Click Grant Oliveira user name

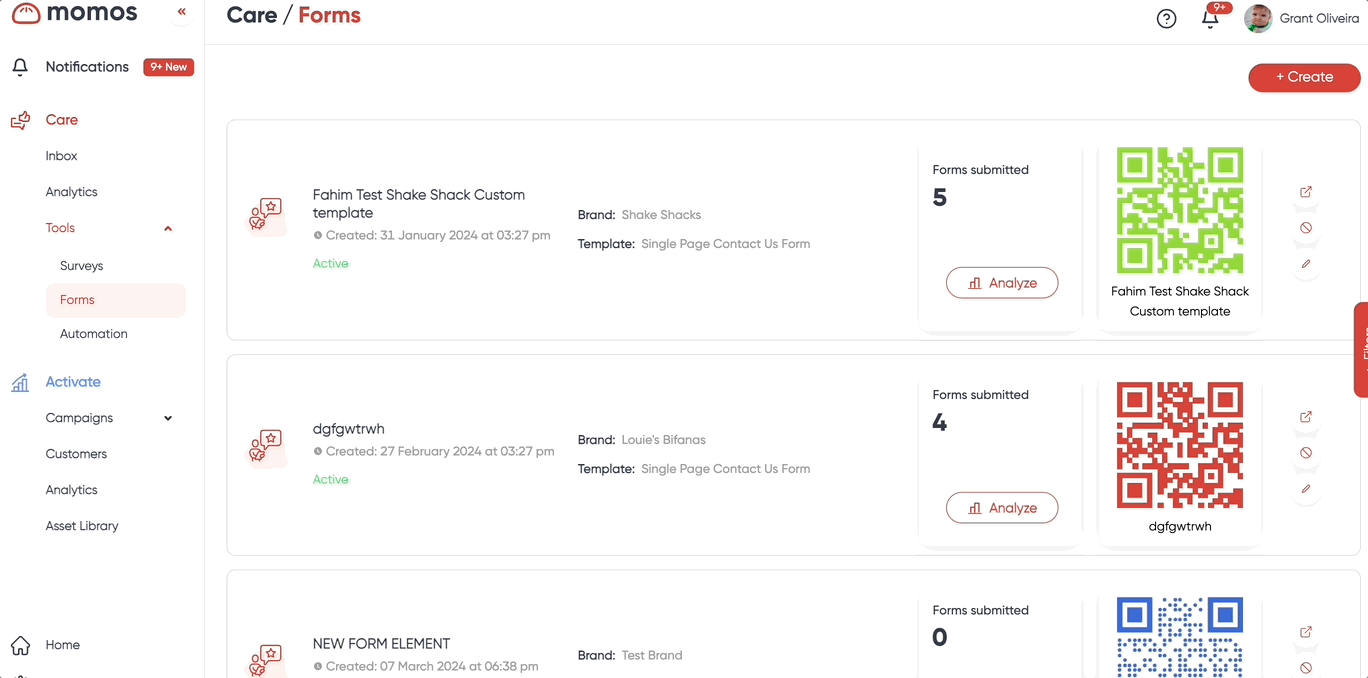point(1319,18)
